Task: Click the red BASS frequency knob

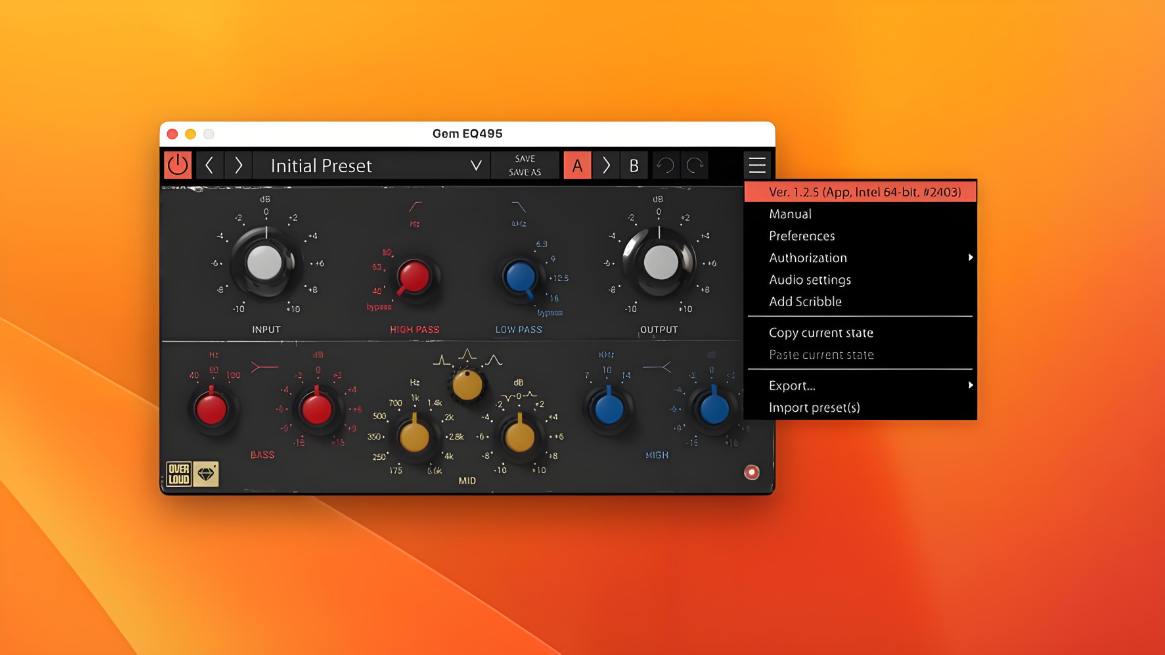Action: click(211, 408)
